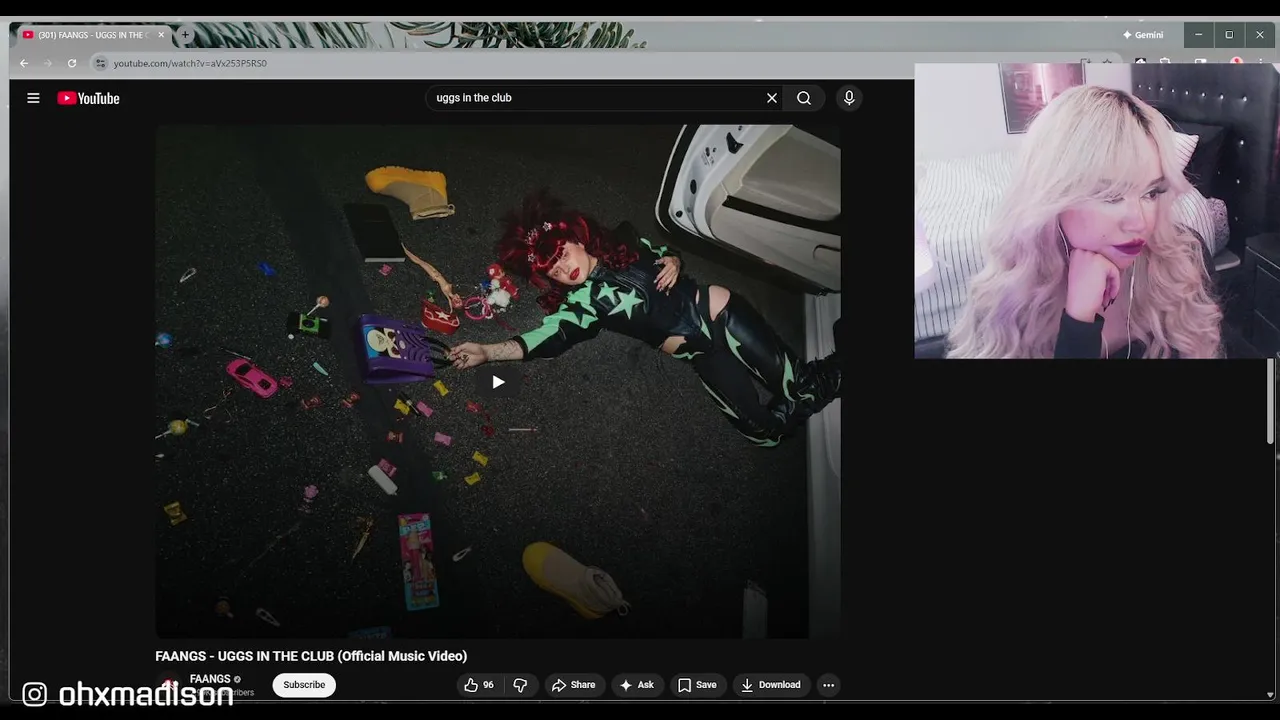The height and width of the screenshot is (720, 1280).
Task: Focus the youtube.com address bar URL
Action: pos(190,63)
